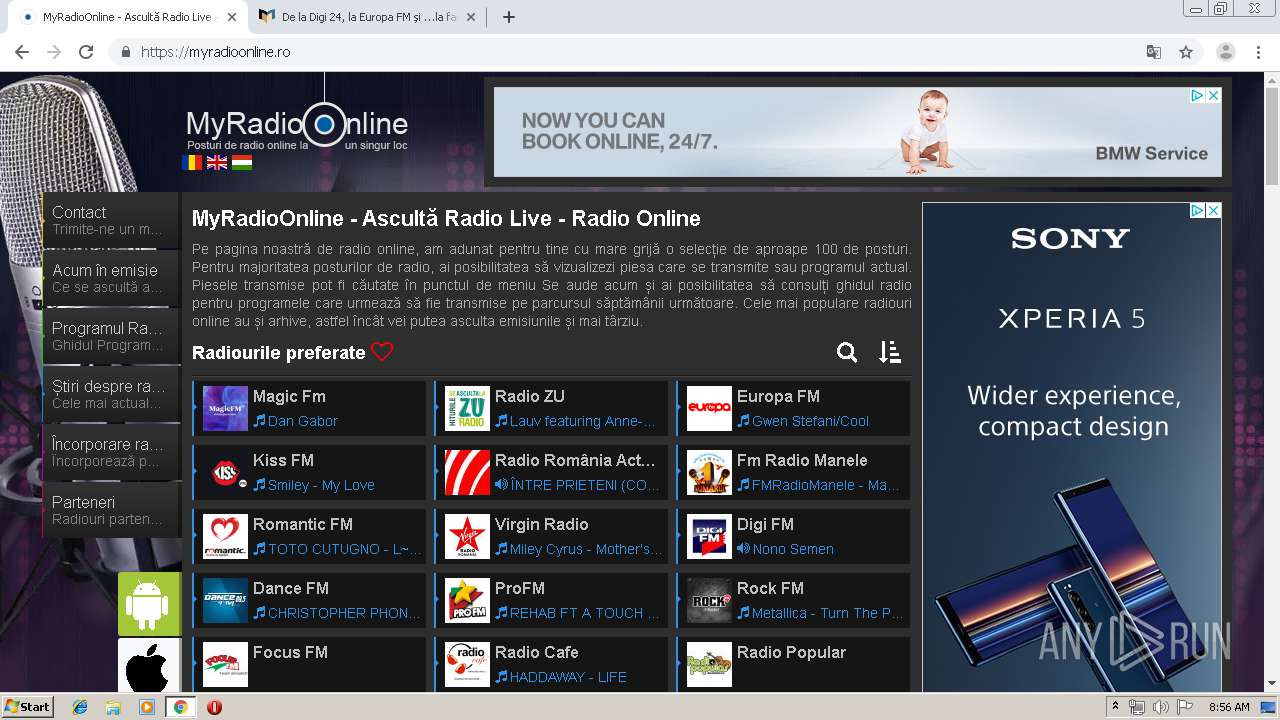The height and width of the screenshot is (720, 1280).
Task: Open the Parteneri menu item
Action: (111, 510)
